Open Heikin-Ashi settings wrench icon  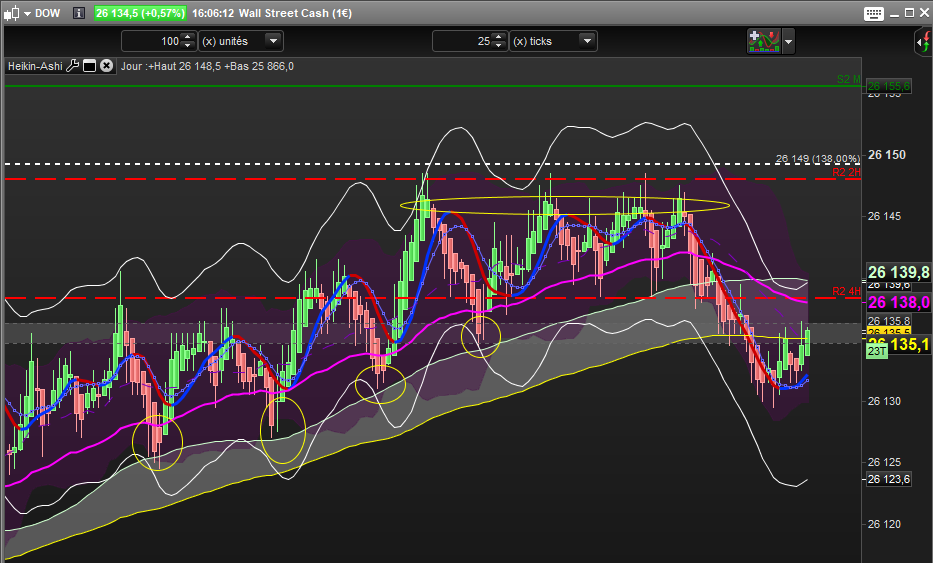(73, 65)
